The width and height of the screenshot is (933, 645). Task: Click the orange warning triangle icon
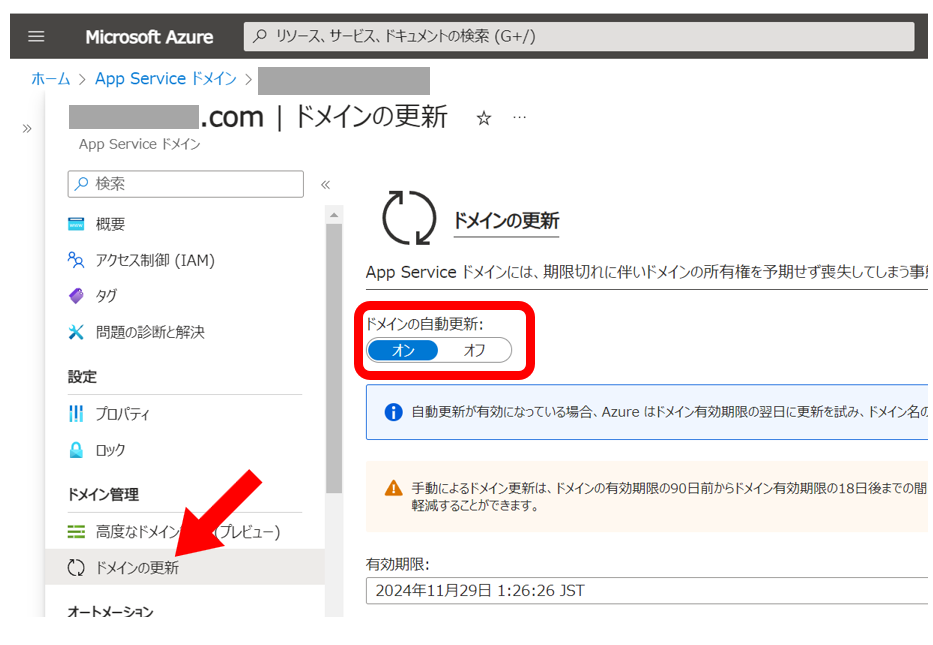[x=393, y=489]
